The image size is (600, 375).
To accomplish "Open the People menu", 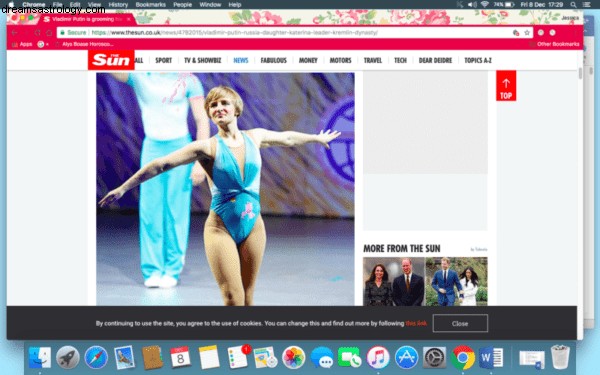I will coord(183,5).
